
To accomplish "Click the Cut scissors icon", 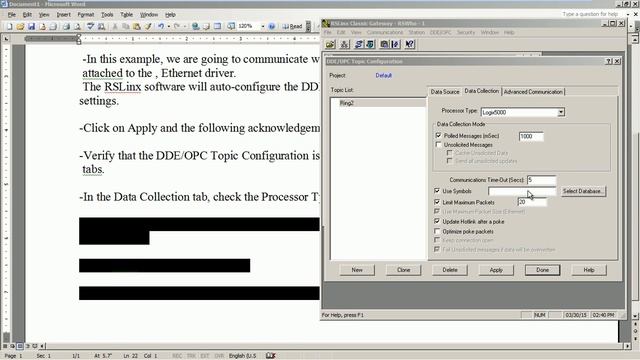I will [115, 26].
